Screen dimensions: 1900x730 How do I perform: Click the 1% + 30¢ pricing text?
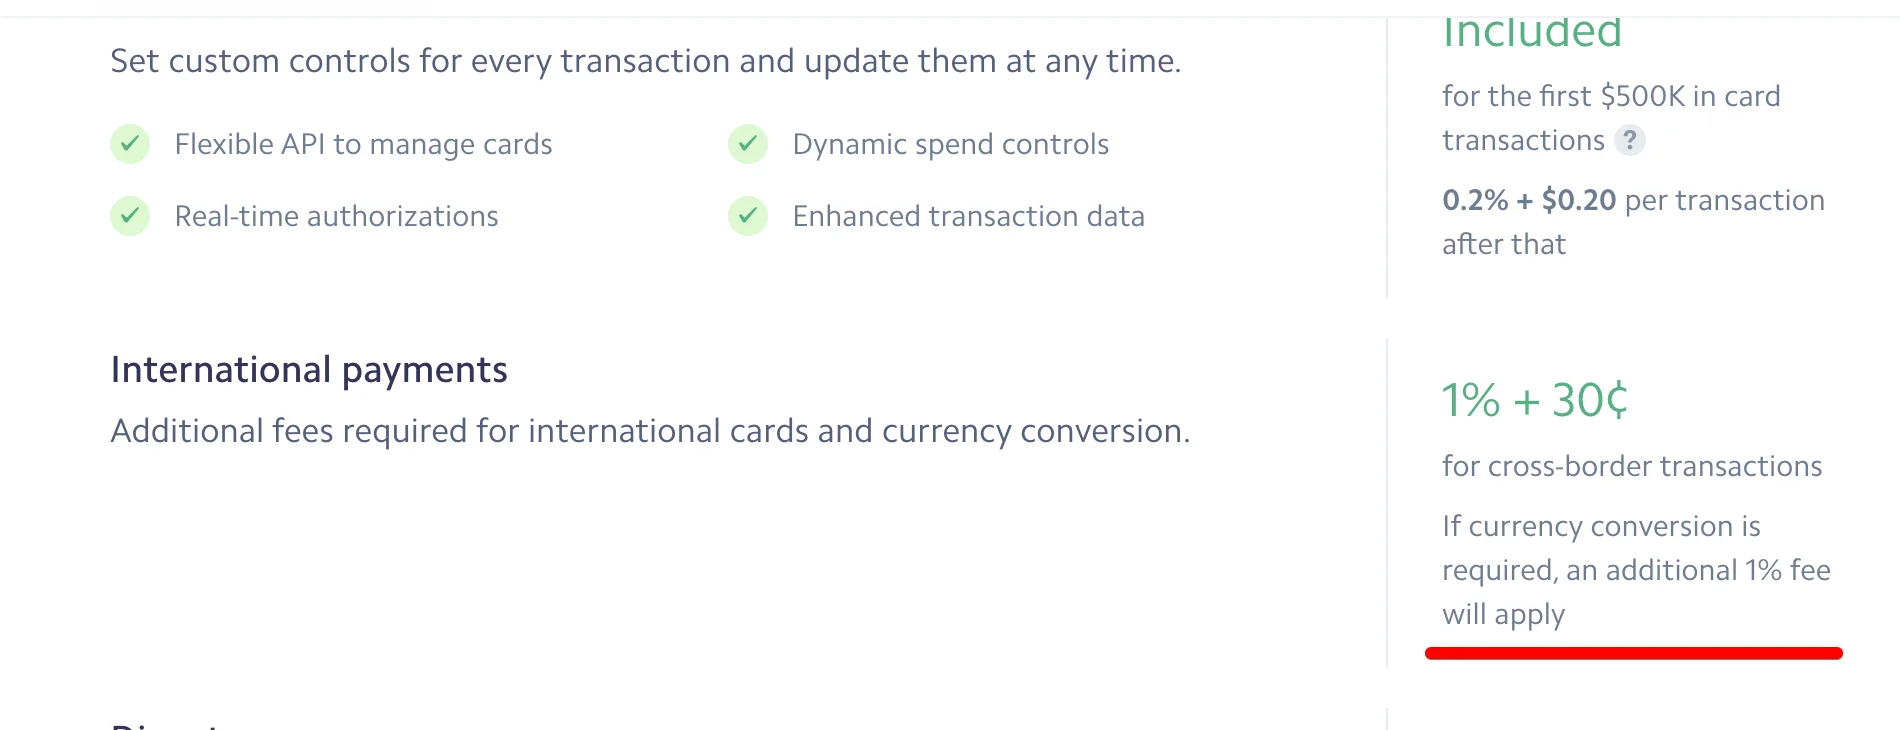point(1534,400)
